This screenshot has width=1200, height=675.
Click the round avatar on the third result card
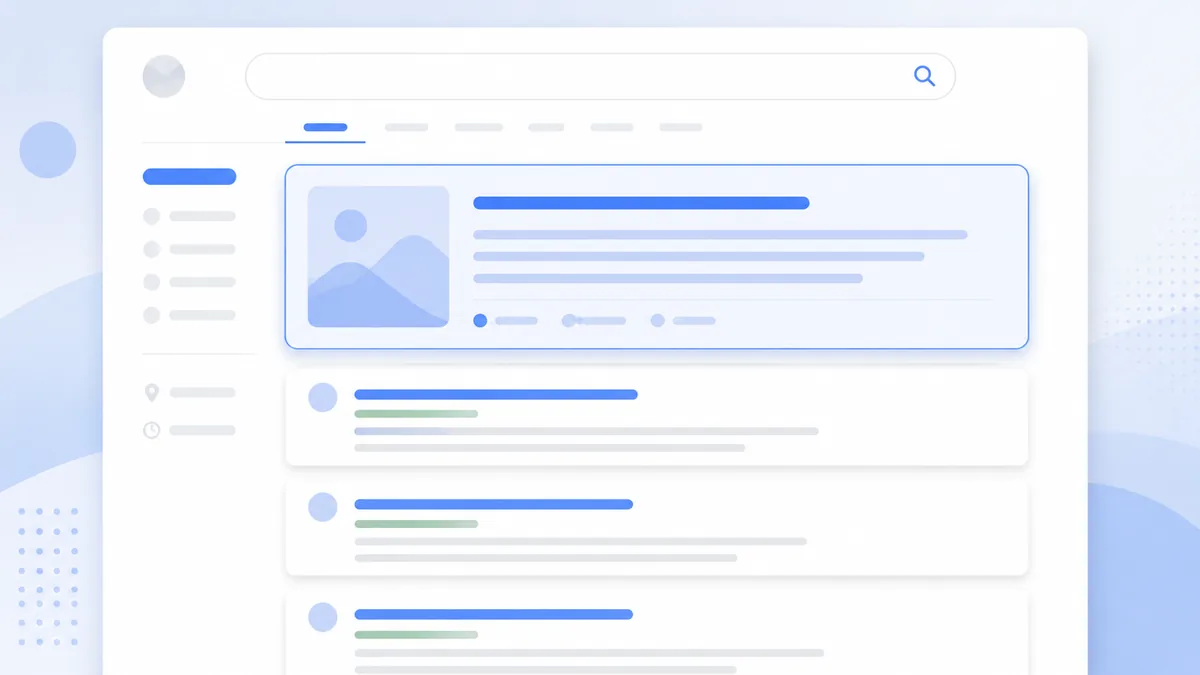(x=322, y=617)
